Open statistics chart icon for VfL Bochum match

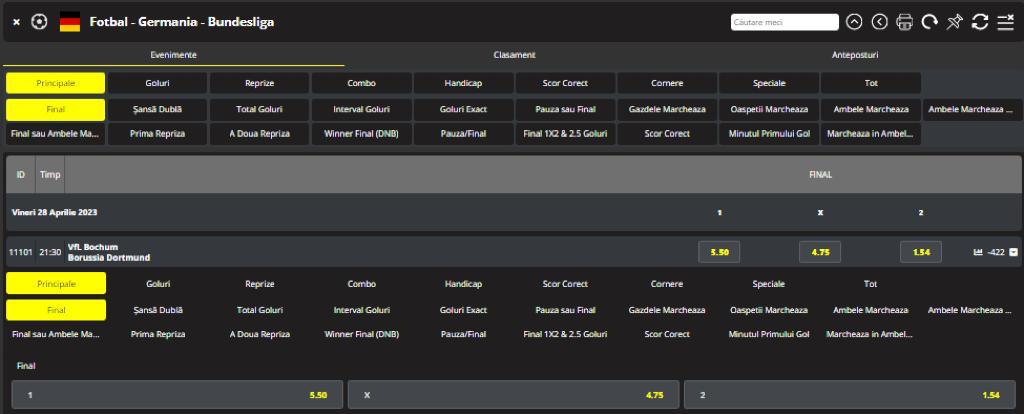pyautogui.click(x=978, y=252)
